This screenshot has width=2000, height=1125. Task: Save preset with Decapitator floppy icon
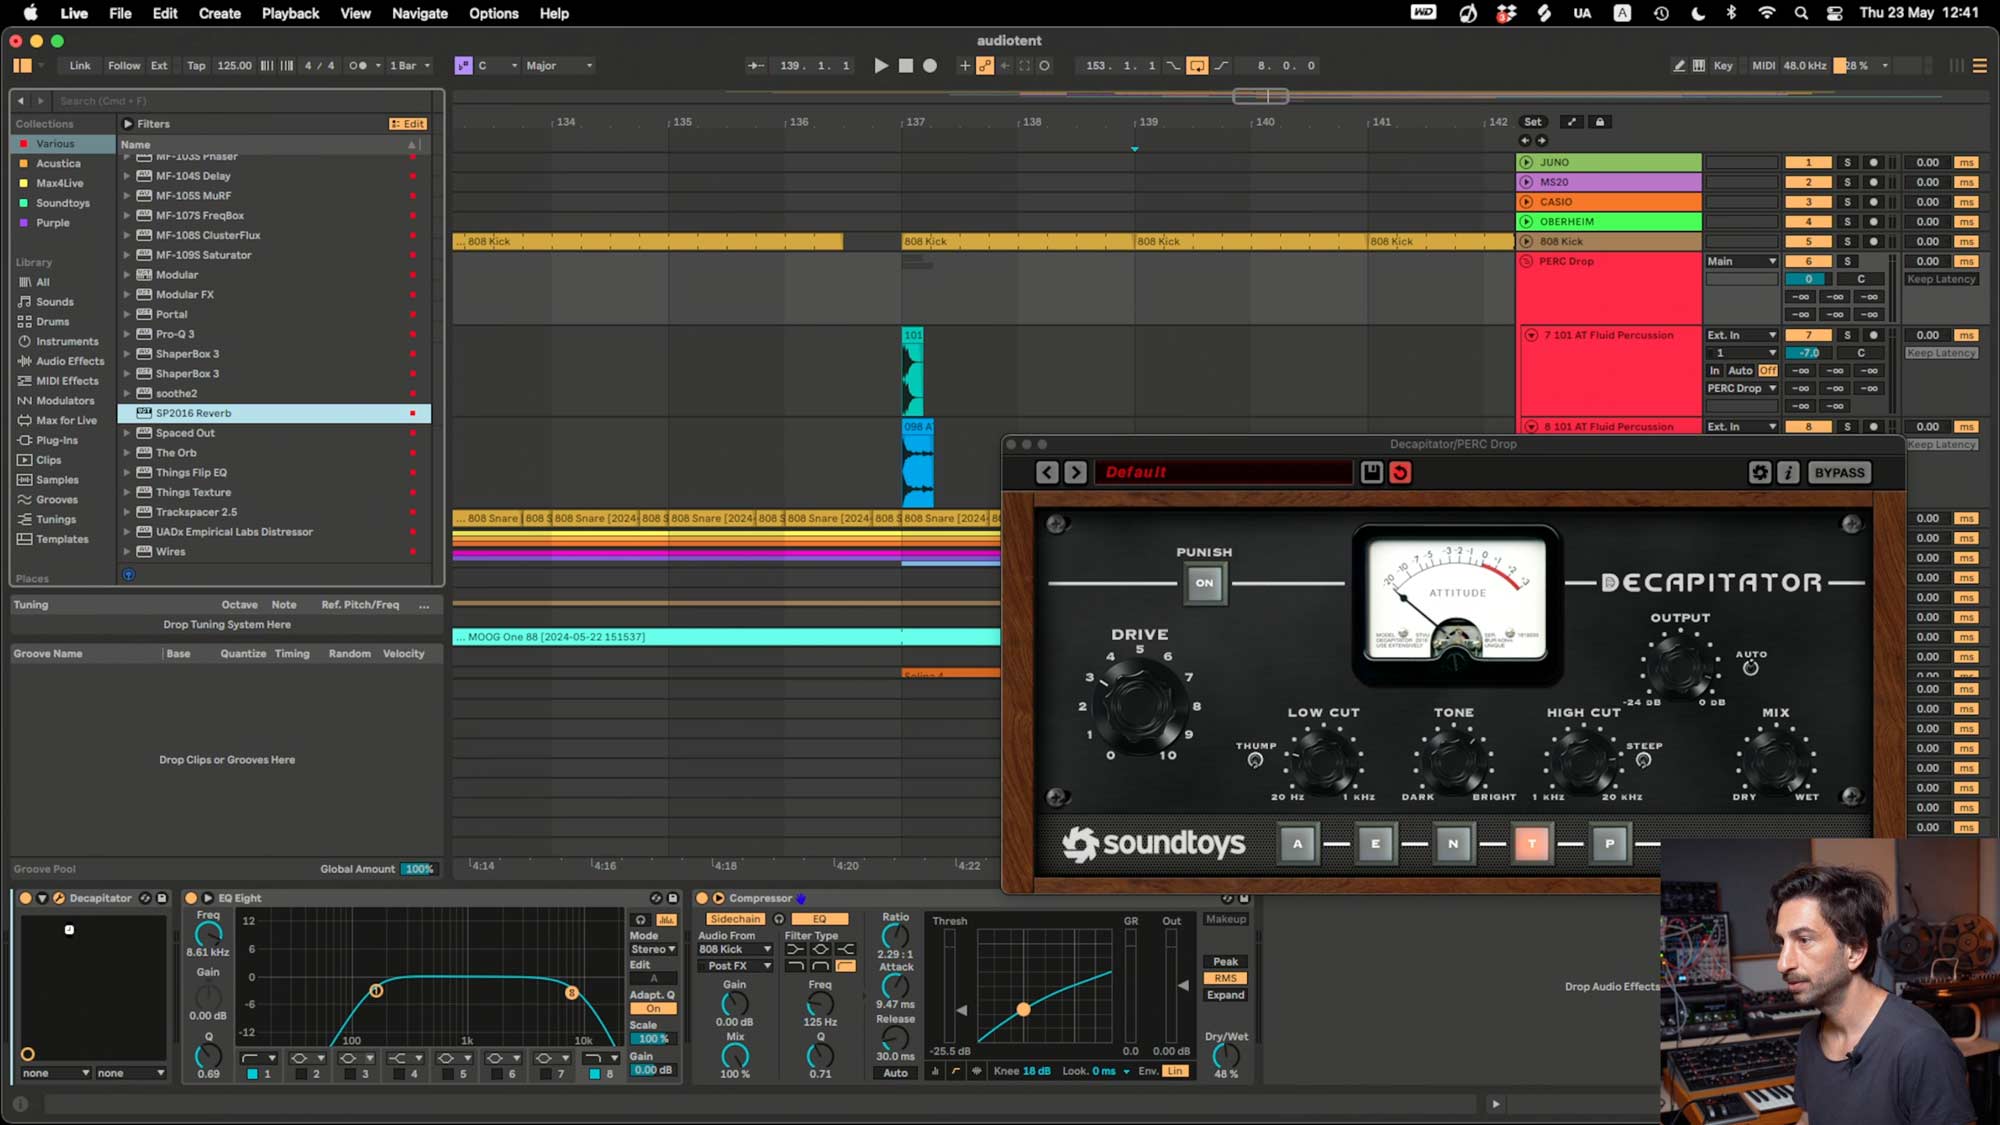pyautogui.click(x=1372, y=473)
